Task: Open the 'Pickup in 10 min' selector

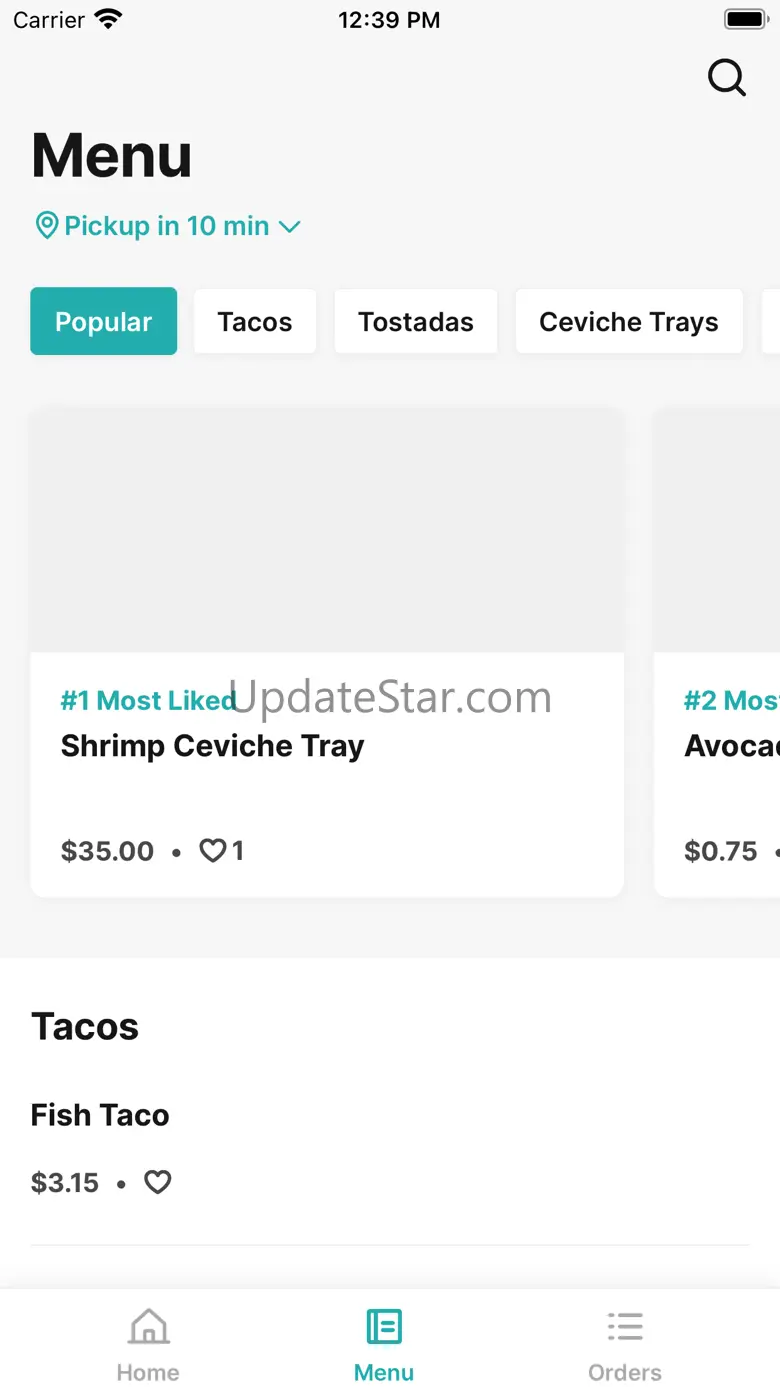Action: point(167,226)
